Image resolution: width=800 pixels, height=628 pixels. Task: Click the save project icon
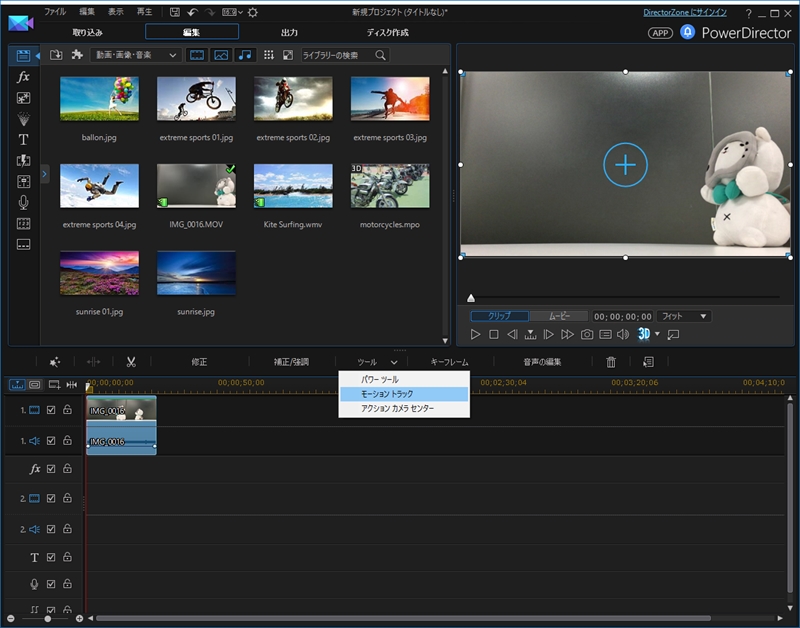[174, 12]
